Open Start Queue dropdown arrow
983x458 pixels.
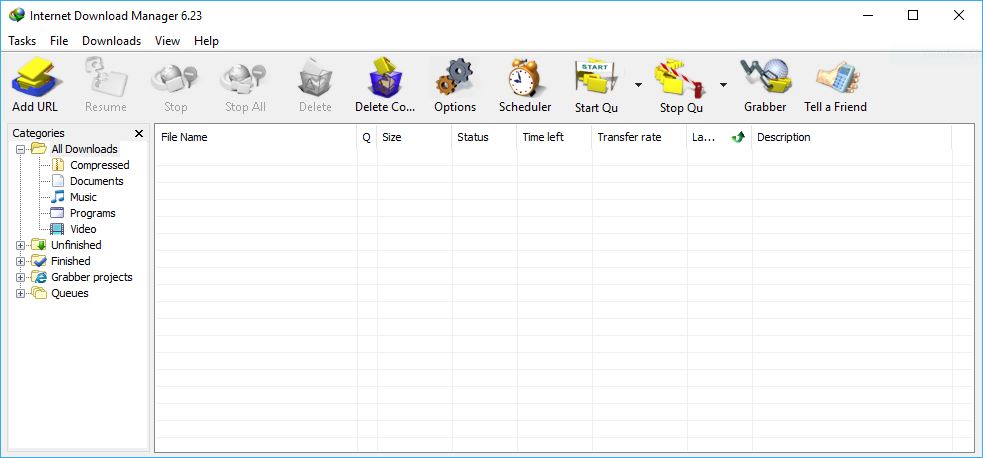[638, 85]
